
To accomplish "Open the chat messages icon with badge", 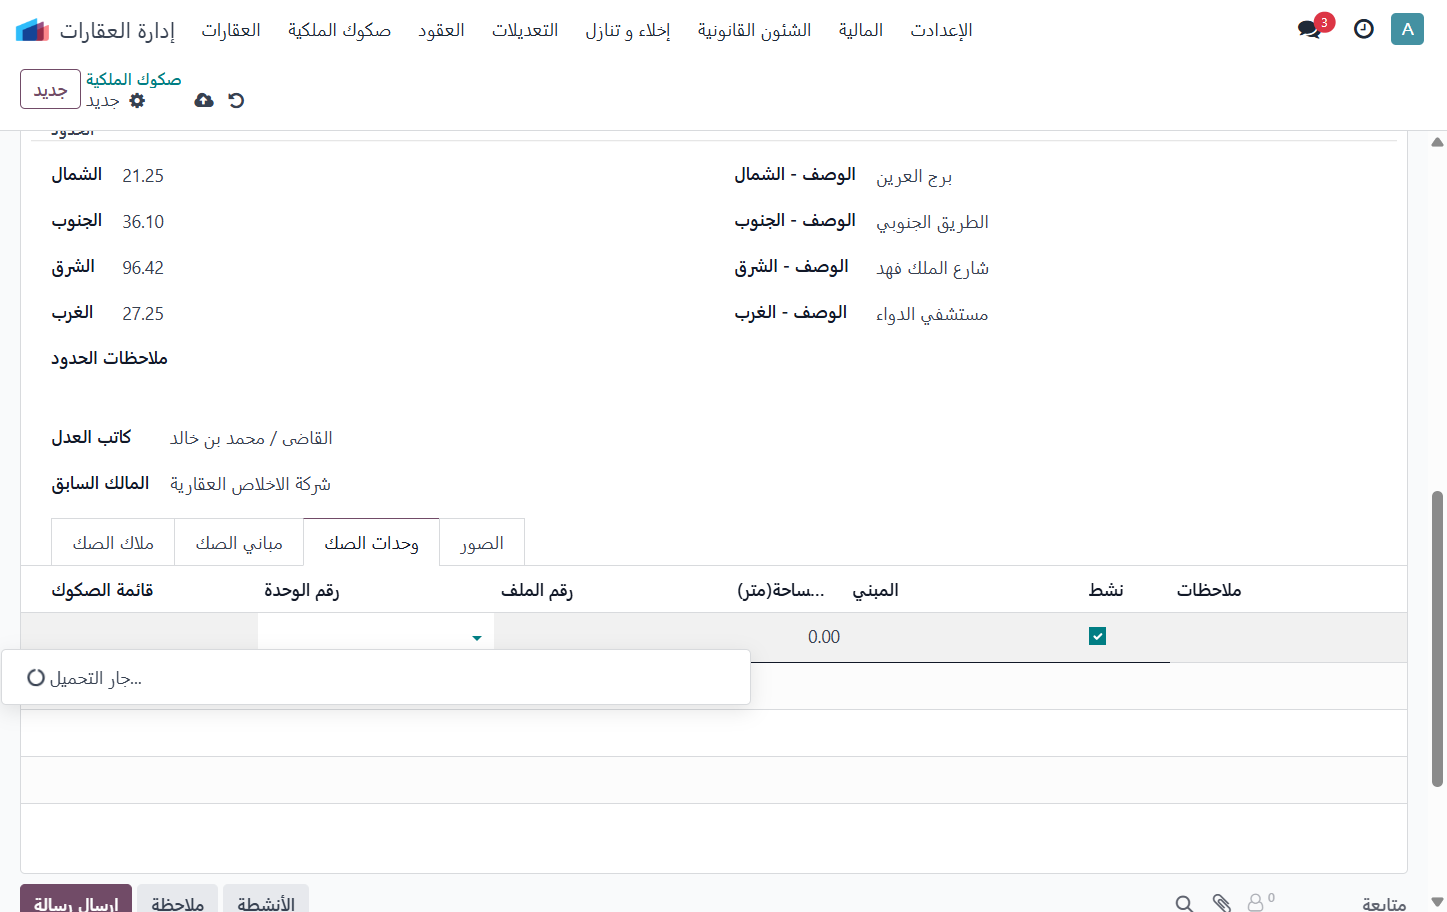I will [1310, 29].
